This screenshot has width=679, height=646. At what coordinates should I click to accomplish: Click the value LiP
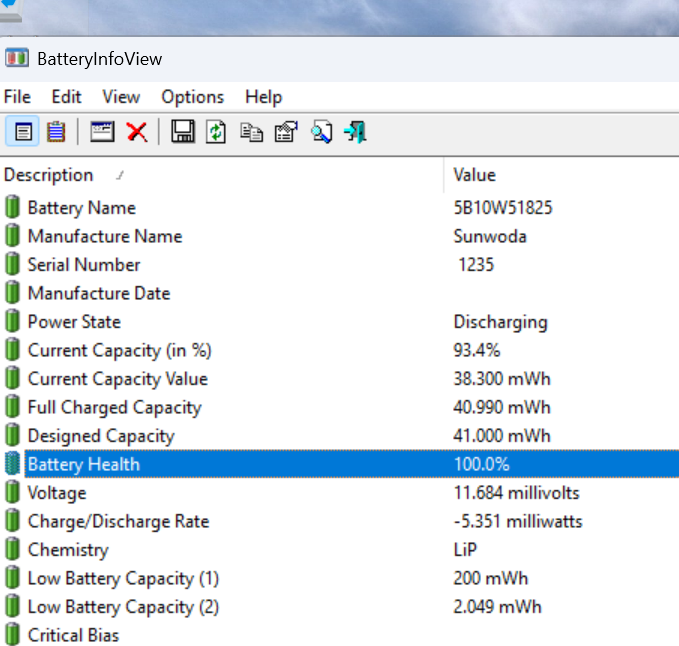click(465, 549)
